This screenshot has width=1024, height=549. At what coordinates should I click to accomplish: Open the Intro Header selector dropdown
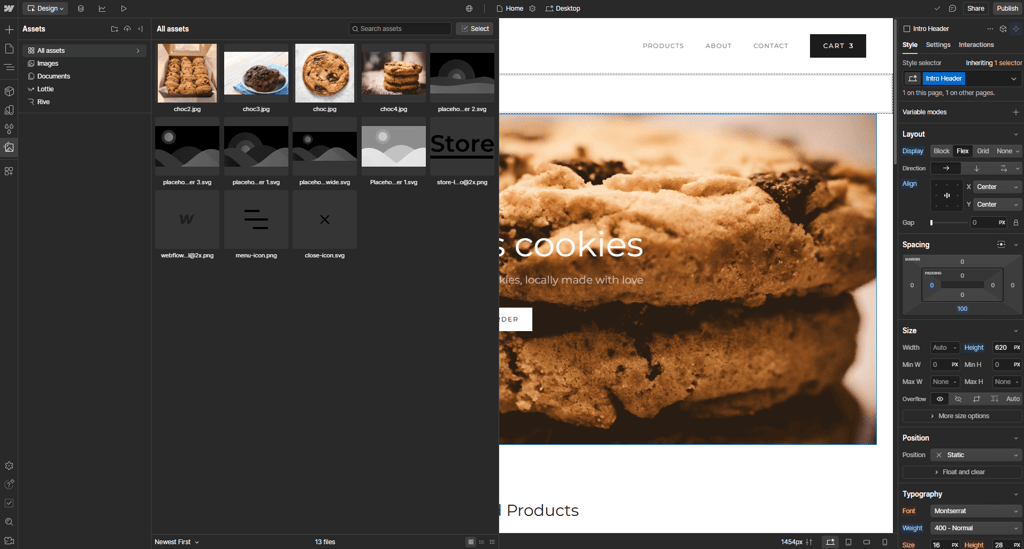click(x=1014, y=78)
